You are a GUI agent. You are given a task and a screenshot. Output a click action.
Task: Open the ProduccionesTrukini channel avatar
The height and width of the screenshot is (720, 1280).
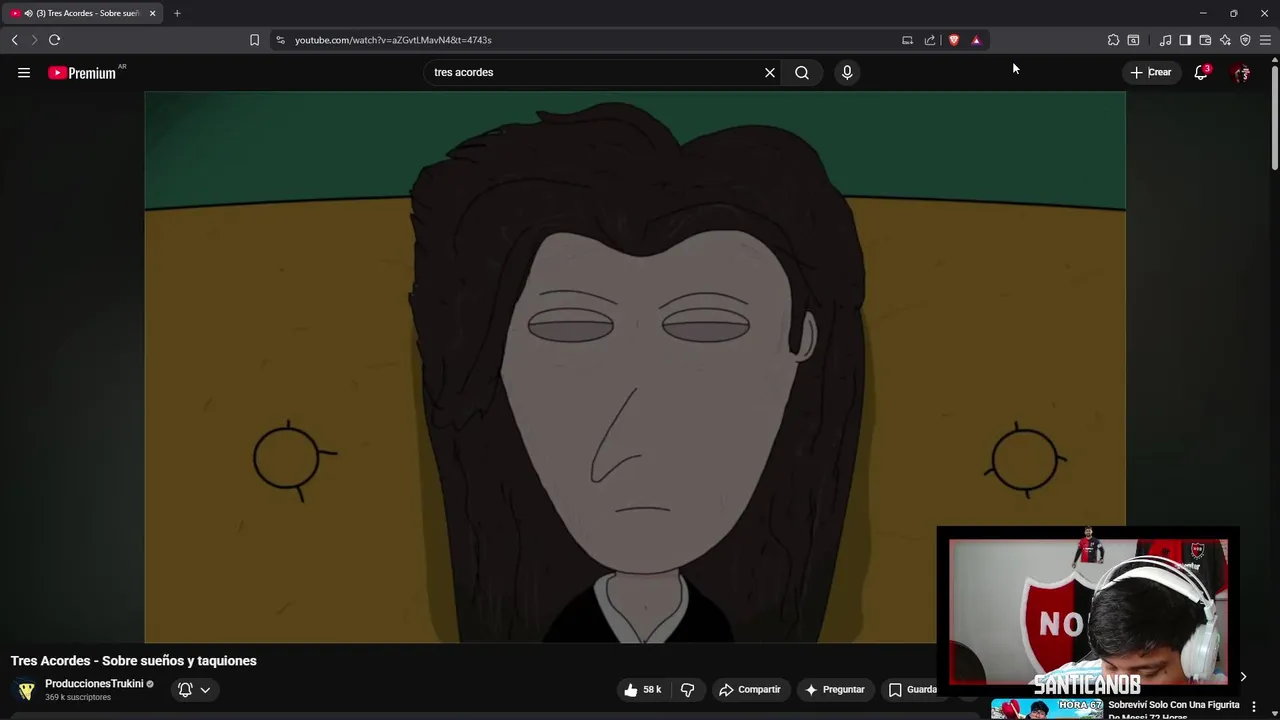click(x=26, y=690)
